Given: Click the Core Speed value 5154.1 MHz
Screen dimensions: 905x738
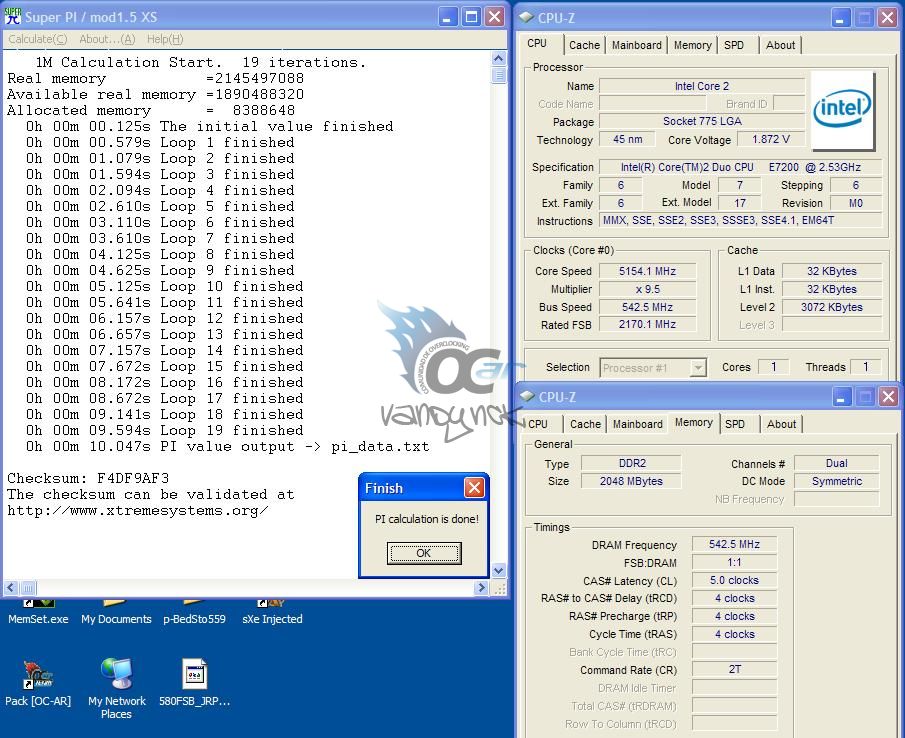Looking at the screenshot, I should tap(648, 271).
